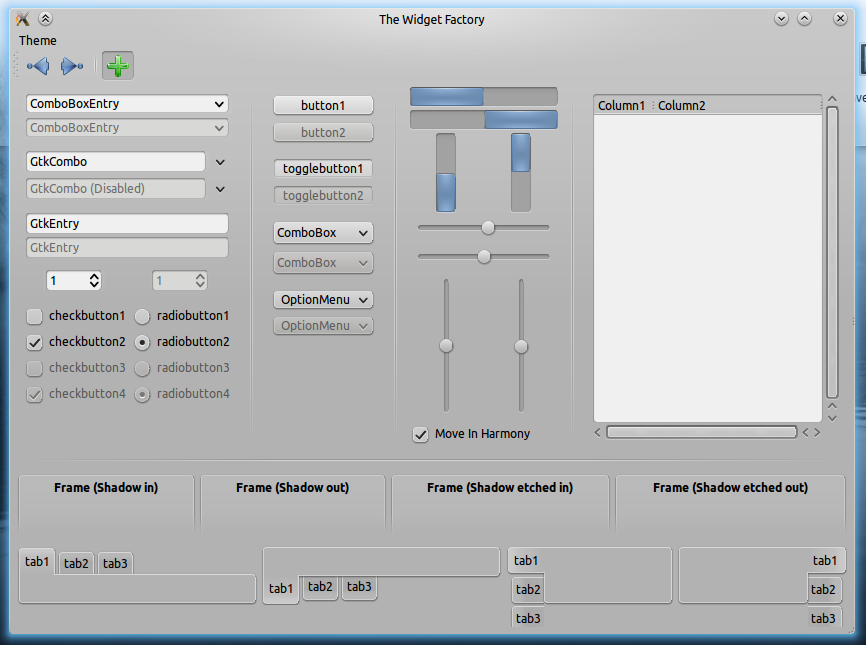
Task: Click the application icon in the title bar
Action: tap(22, 18)
